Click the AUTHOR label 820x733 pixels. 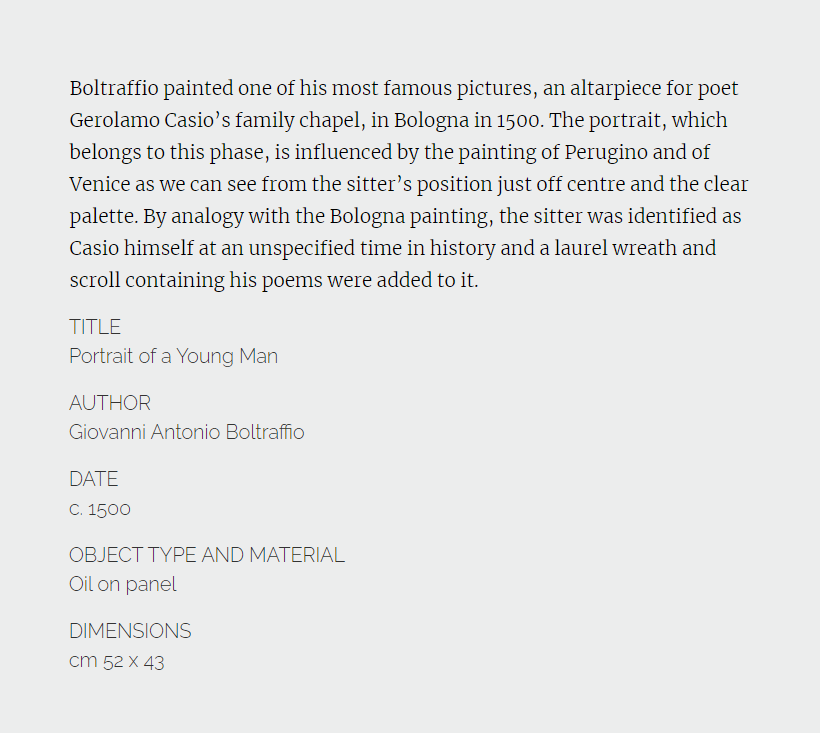click(110, 403)
